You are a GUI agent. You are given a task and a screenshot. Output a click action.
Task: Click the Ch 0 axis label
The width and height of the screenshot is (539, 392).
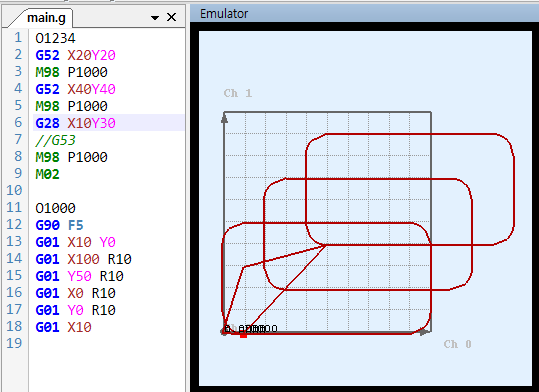[x=457, y=344]
